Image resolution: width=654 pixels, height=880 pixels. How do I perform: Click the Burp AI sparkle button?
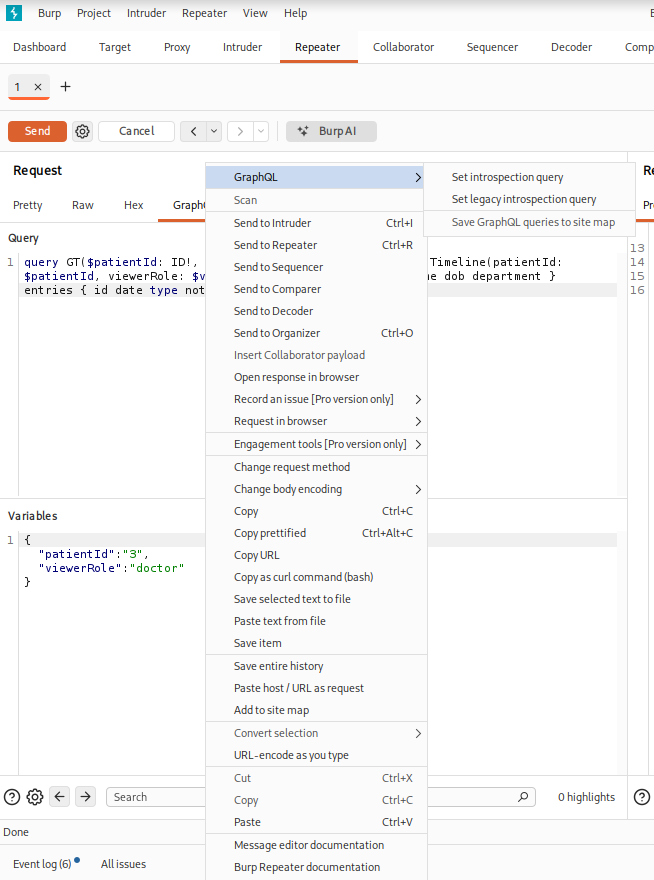(331, 131)
